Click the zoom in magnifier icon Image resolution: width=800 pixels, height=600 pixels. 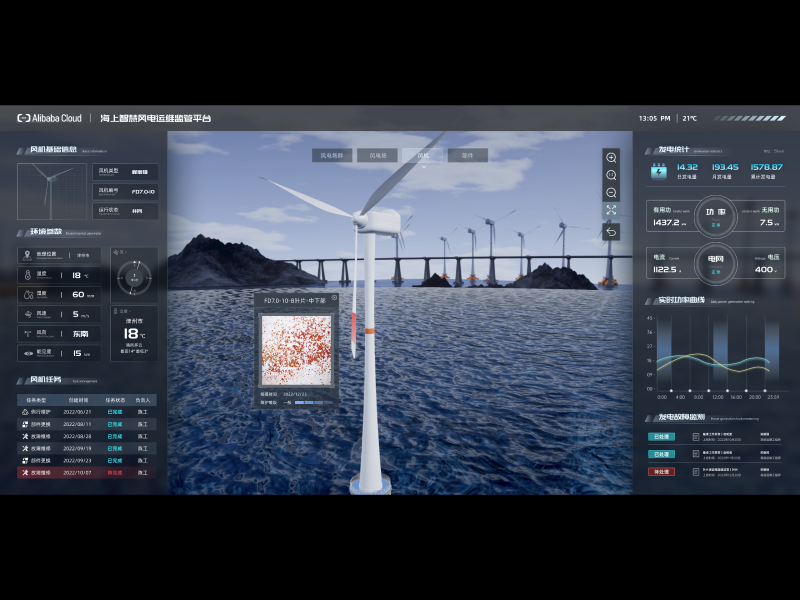pos(611,157)
